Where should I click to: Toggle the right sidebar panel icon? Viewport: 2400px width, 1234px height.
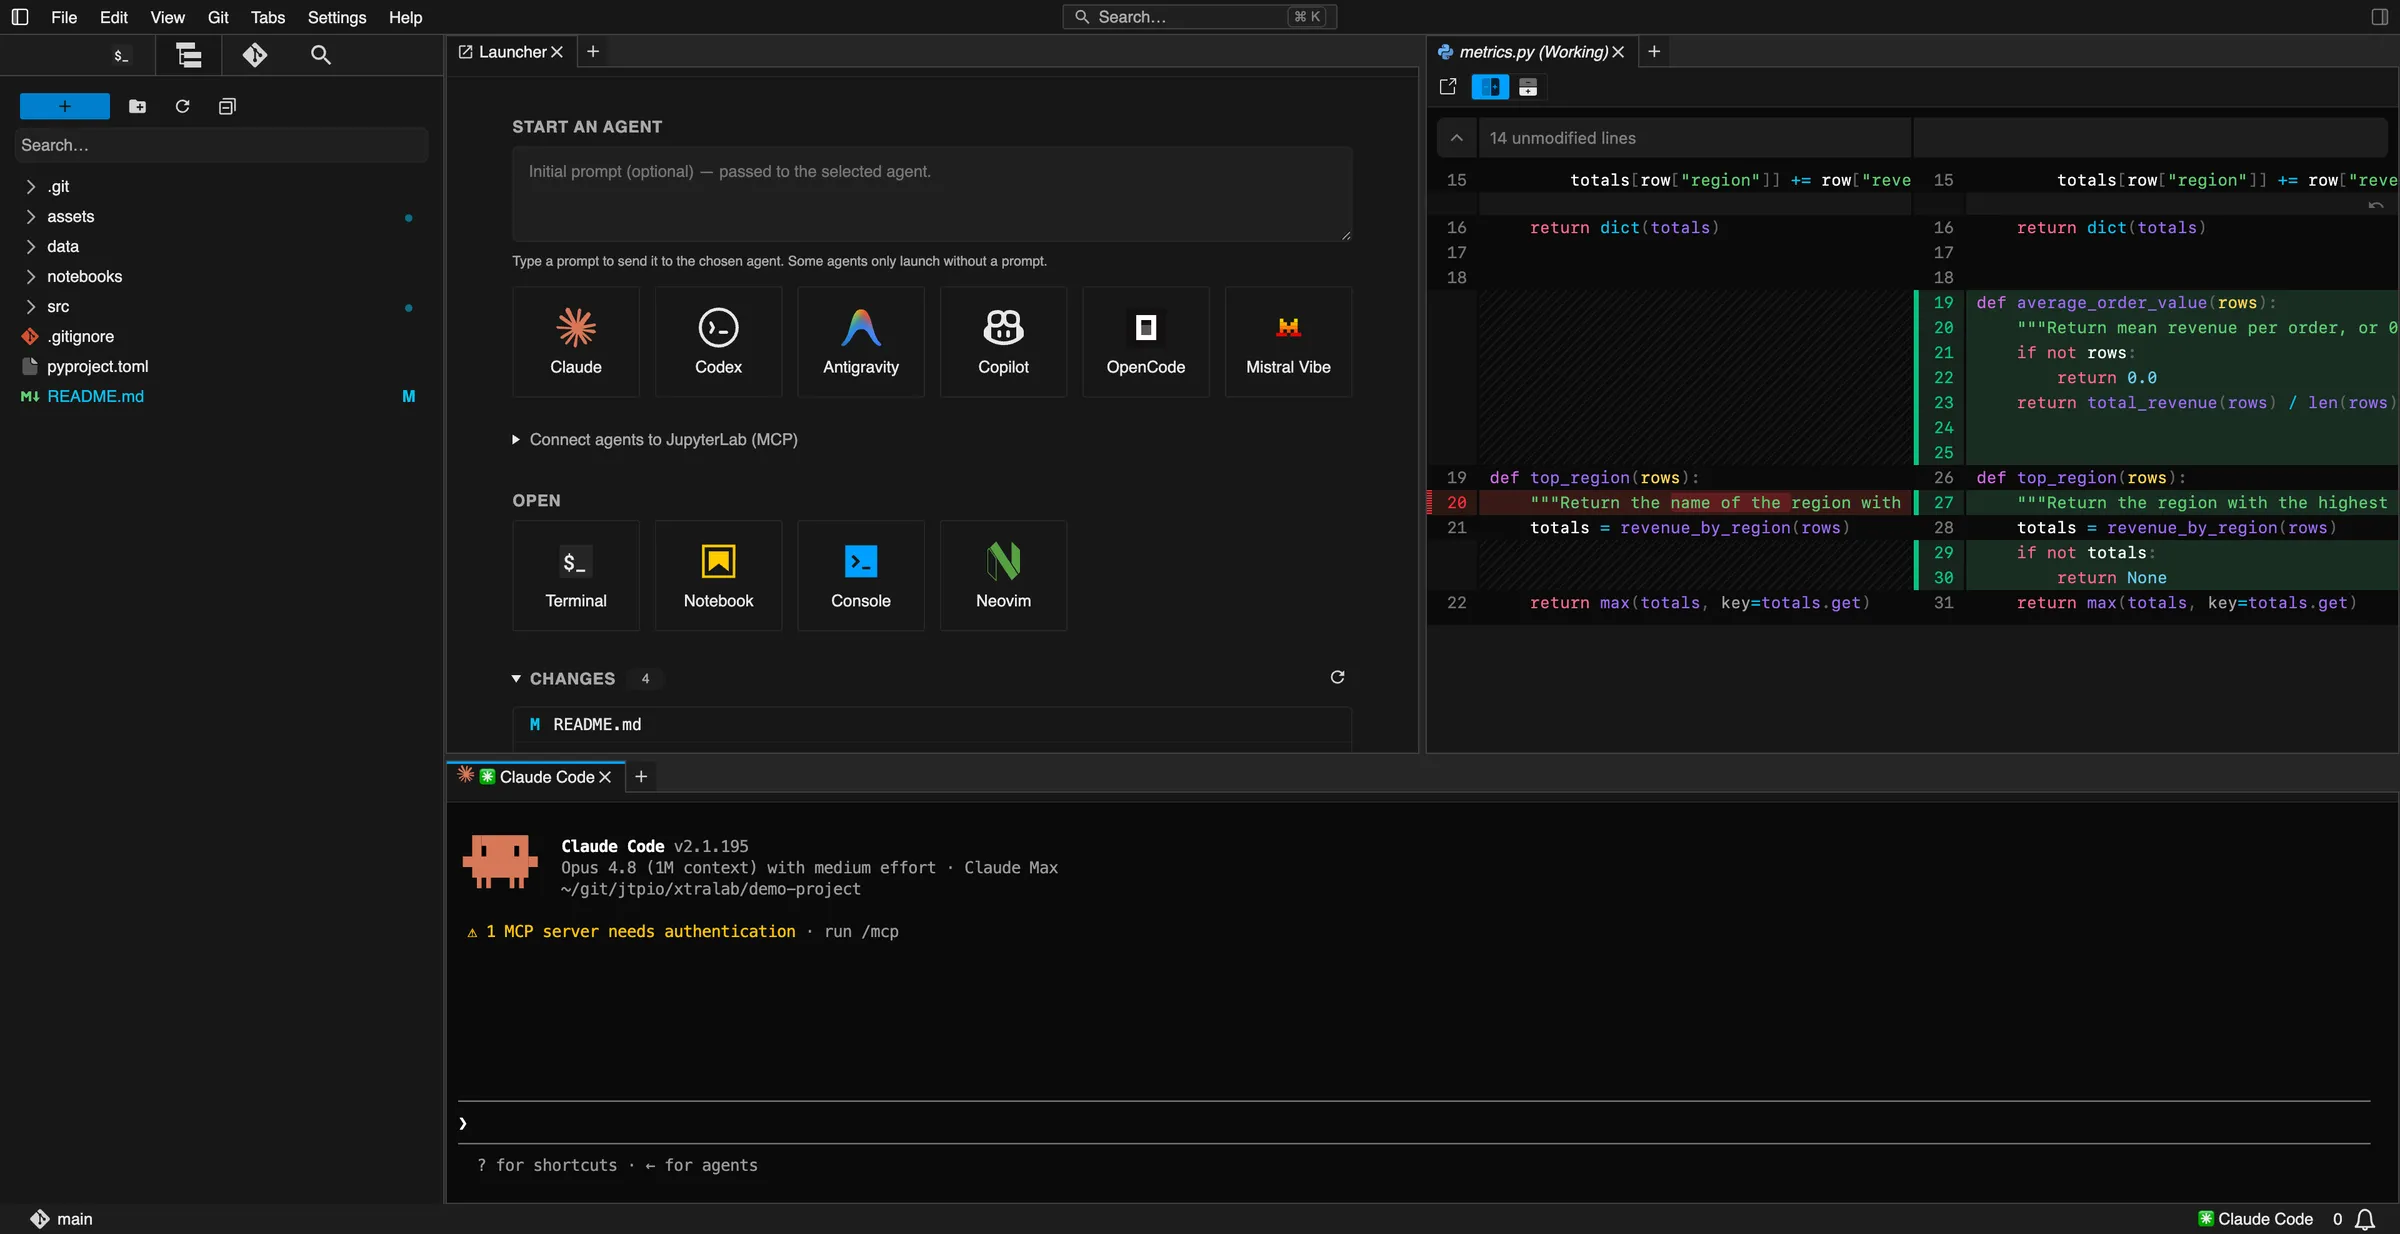(x=2379, y=17)
